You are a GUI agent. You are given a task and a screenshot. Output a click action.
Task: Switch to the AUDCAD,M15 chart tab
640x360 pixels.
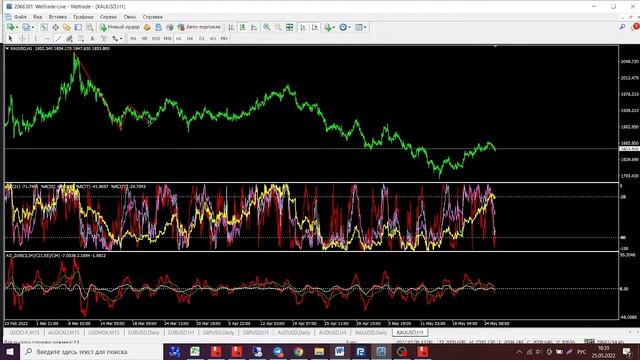coord(64,333)
